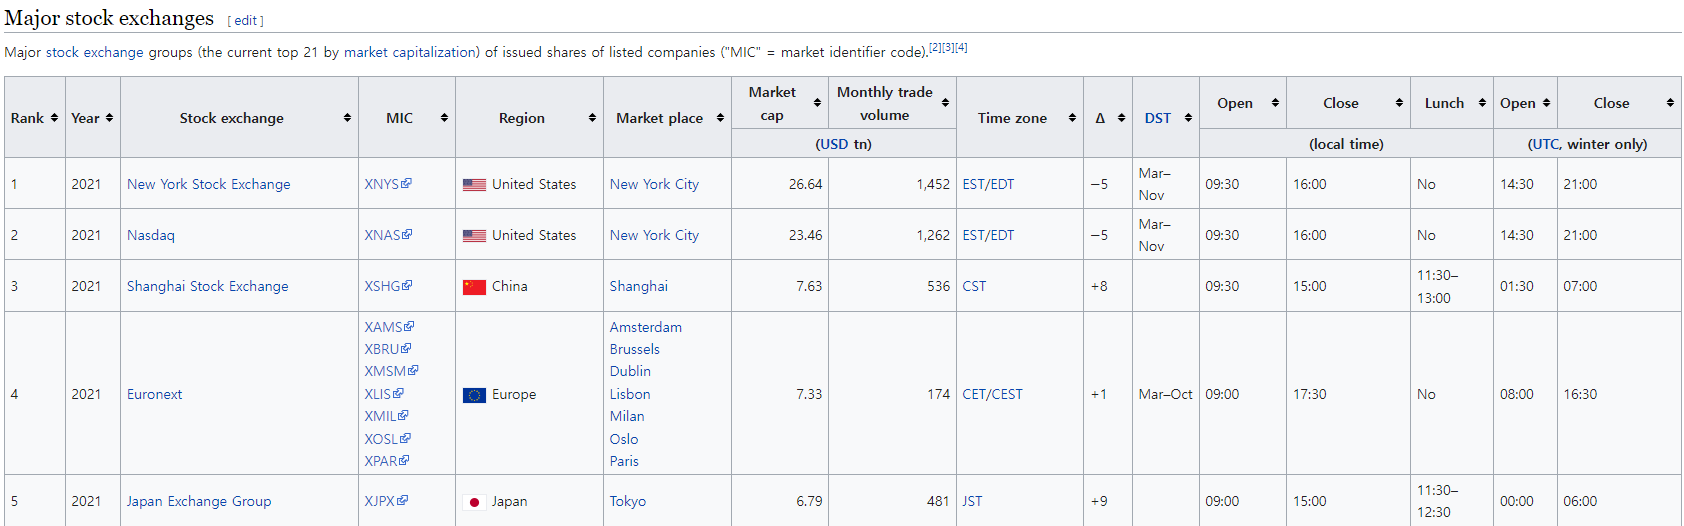Viewport: 1684px width, 526px height.
Task: Open the Japan Exchange Group article
Action: [x=199, y=501]
